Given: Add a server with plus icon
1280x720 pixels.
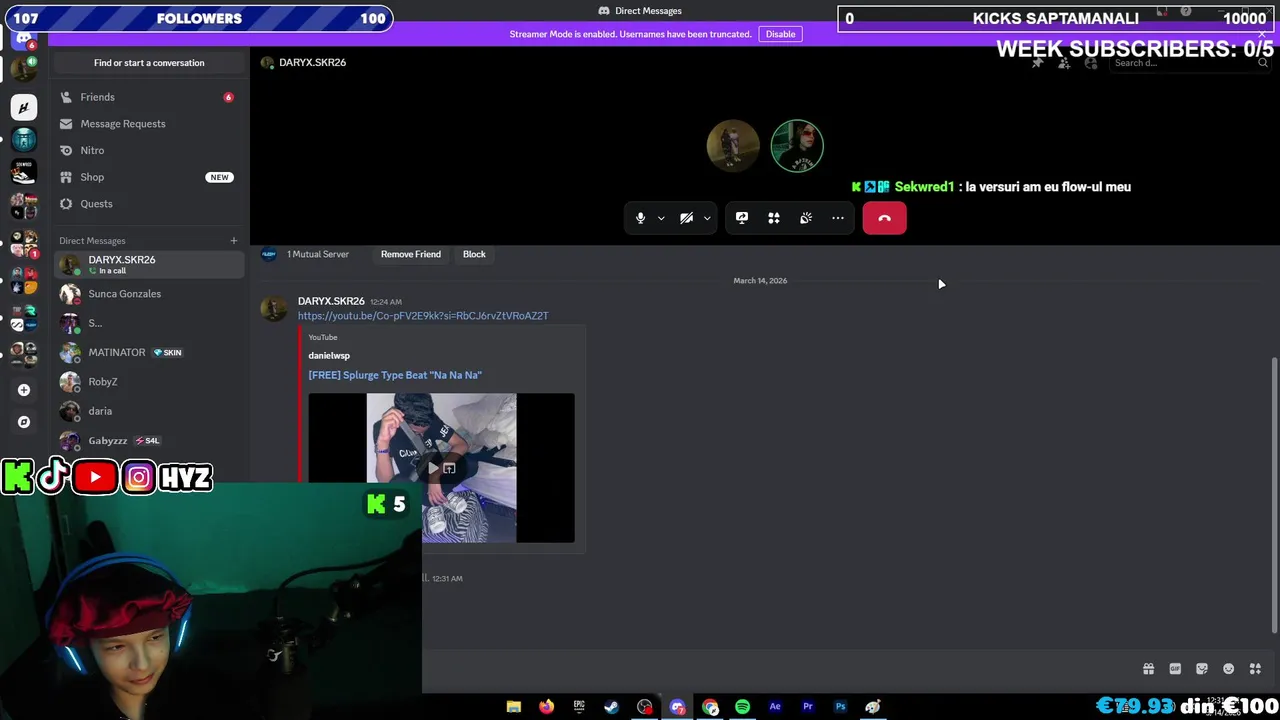Looking at the screenshot, I should (x=24, y=390).
